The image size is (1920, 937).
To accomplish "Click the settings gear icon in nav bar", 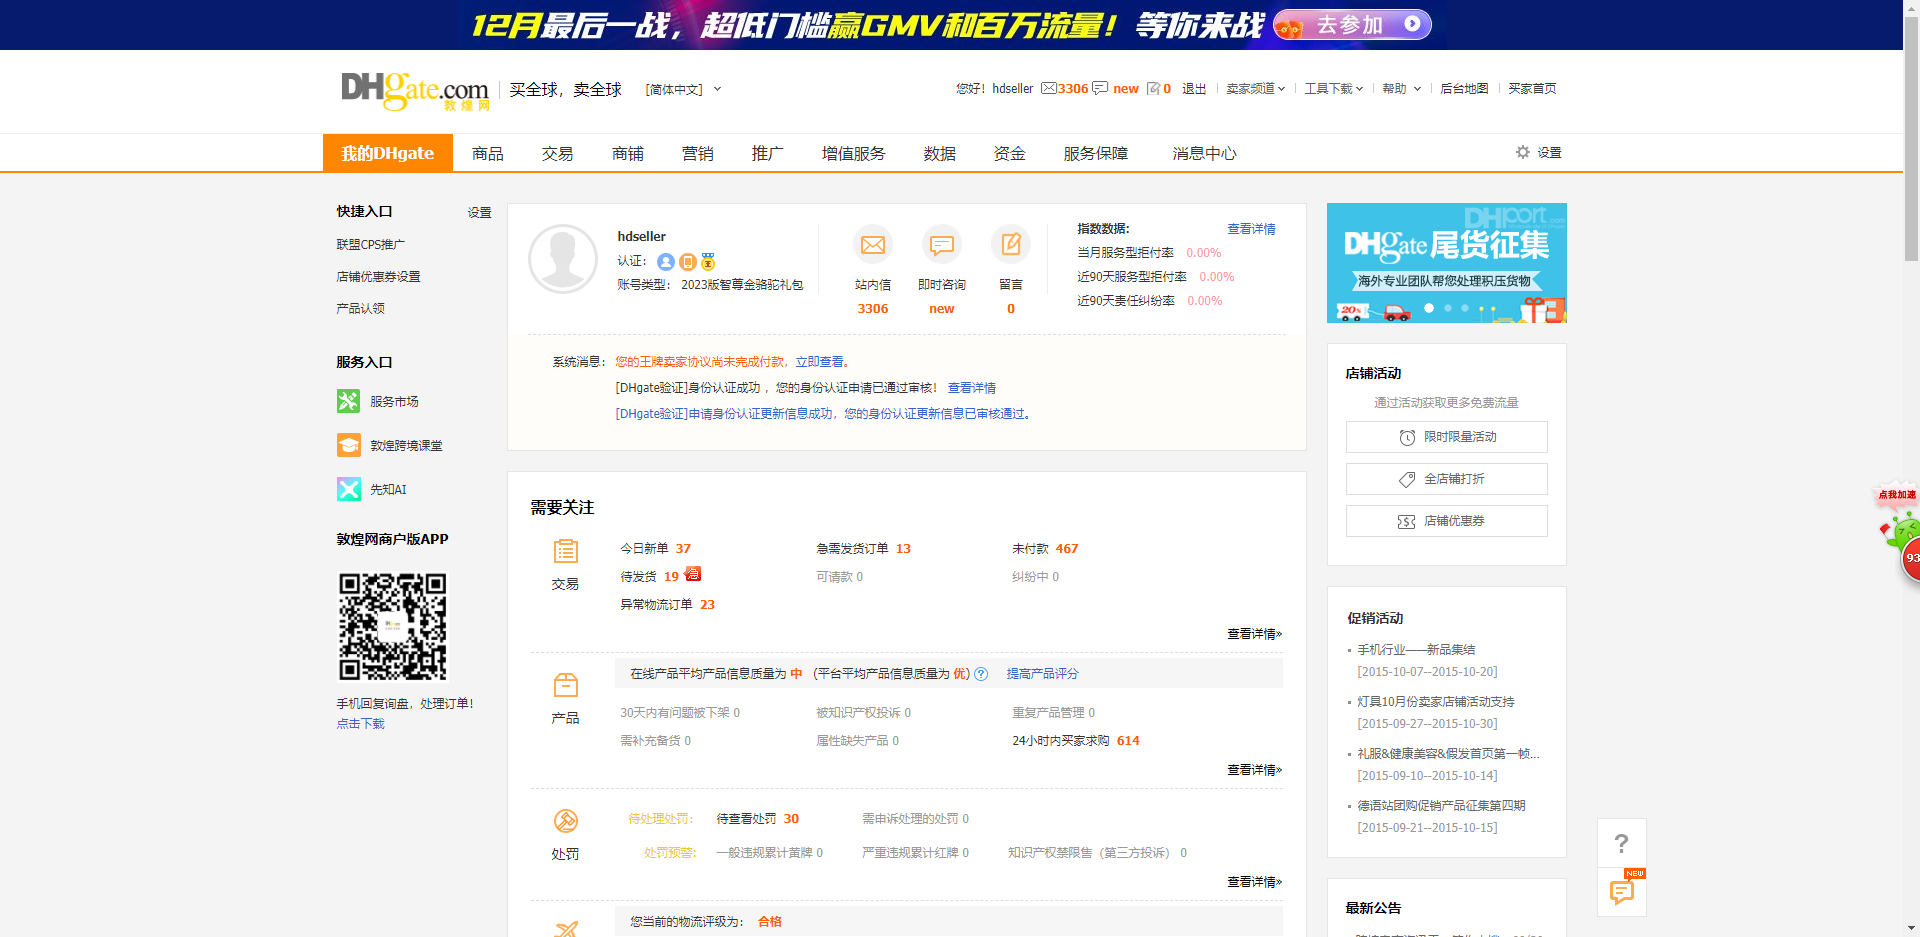I will pos(1523,152).
